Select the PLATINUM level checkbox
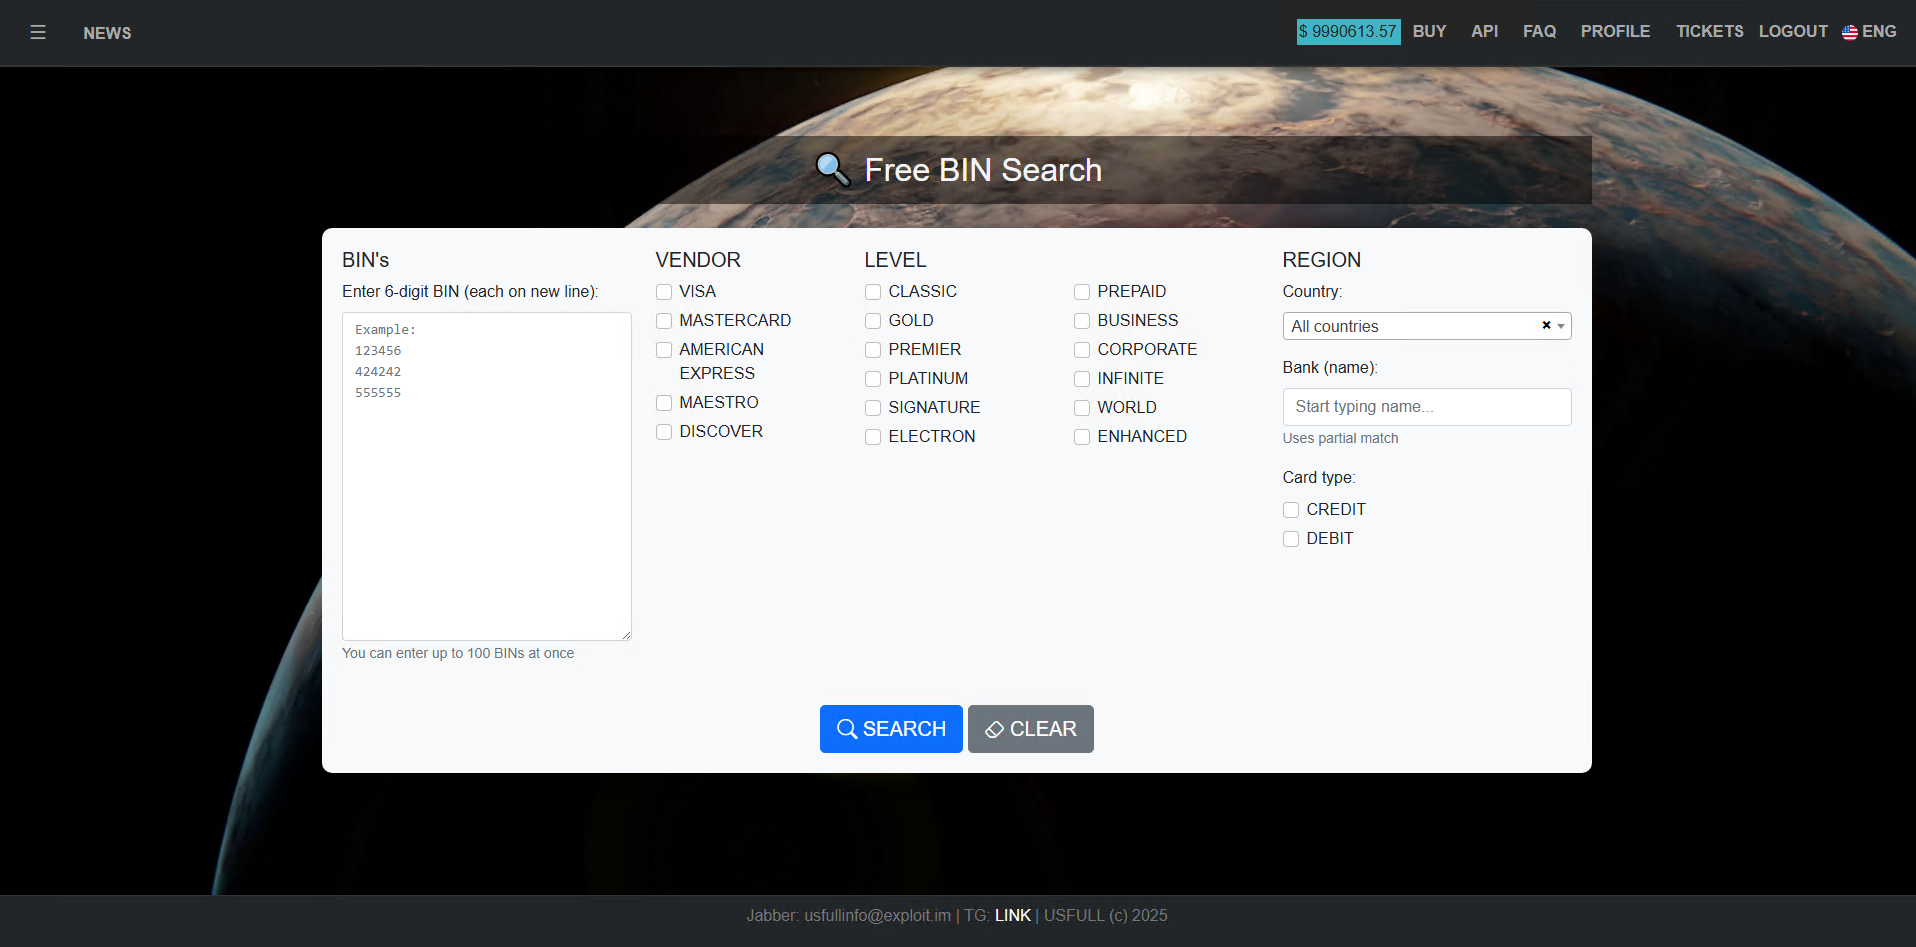 tap(873, 379)
